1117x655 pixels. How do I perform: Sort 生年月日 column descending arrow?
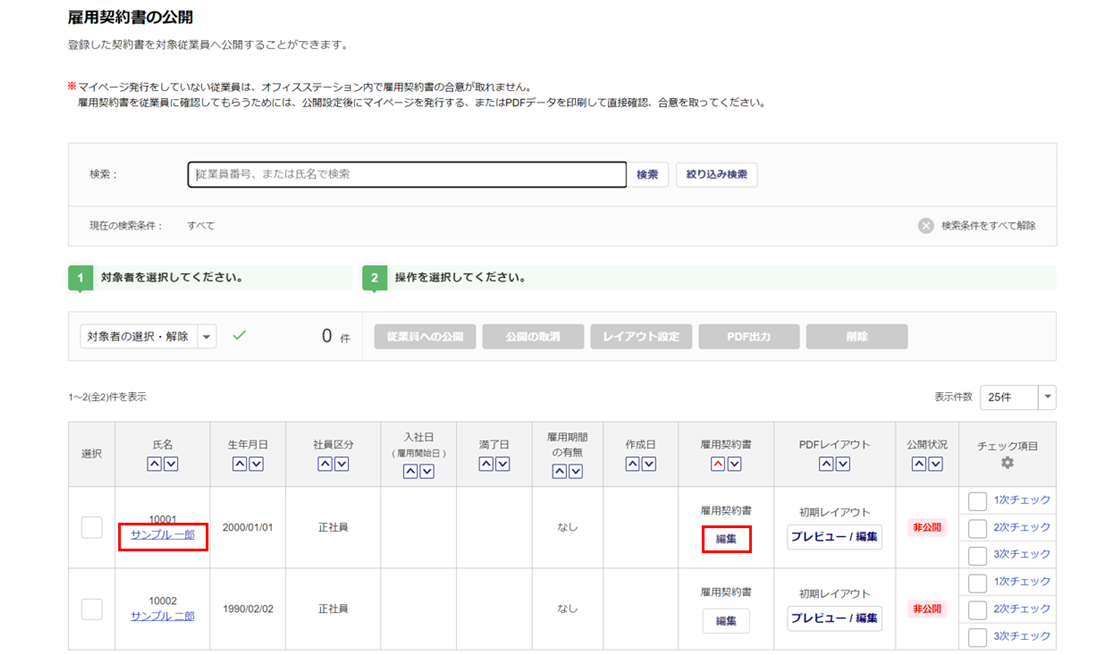[x=256, y=463]
